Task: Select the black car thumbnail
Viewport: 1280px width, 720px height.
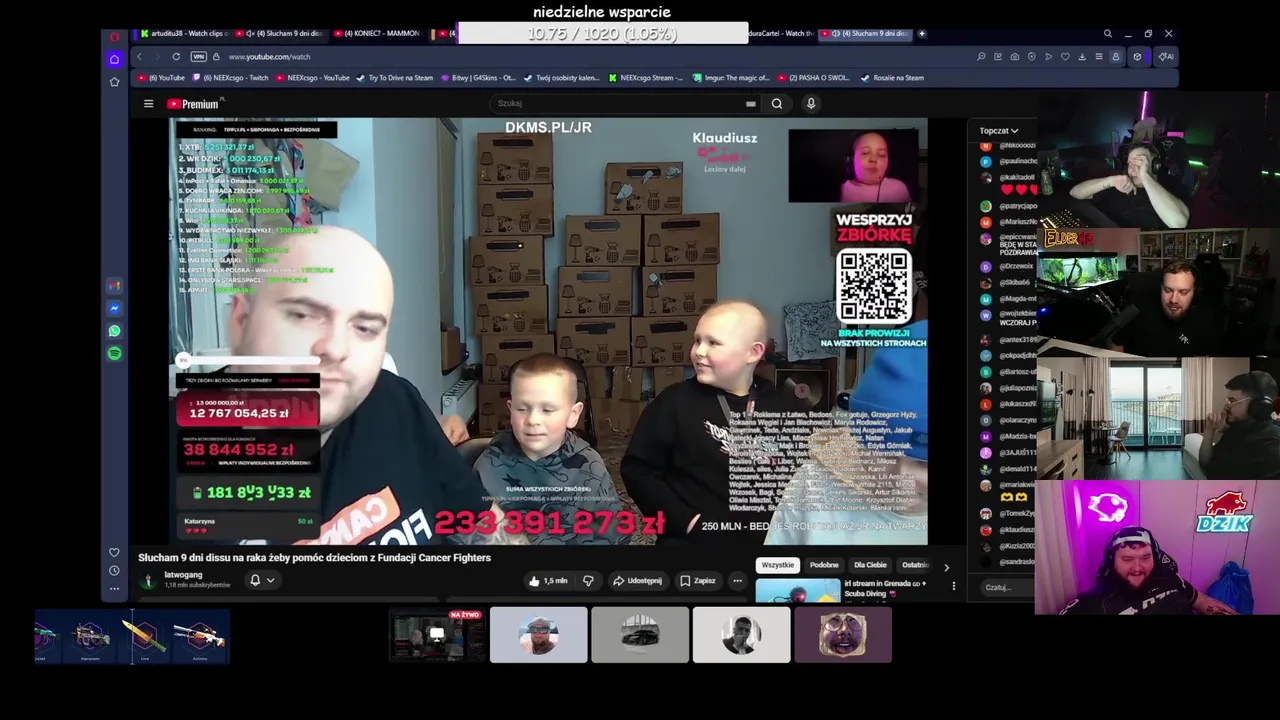Action: pyautogui.click(x=640, y=635)
